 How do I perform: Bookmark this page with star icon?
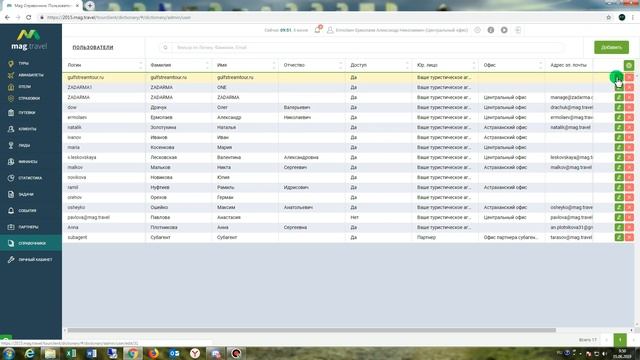609,18
